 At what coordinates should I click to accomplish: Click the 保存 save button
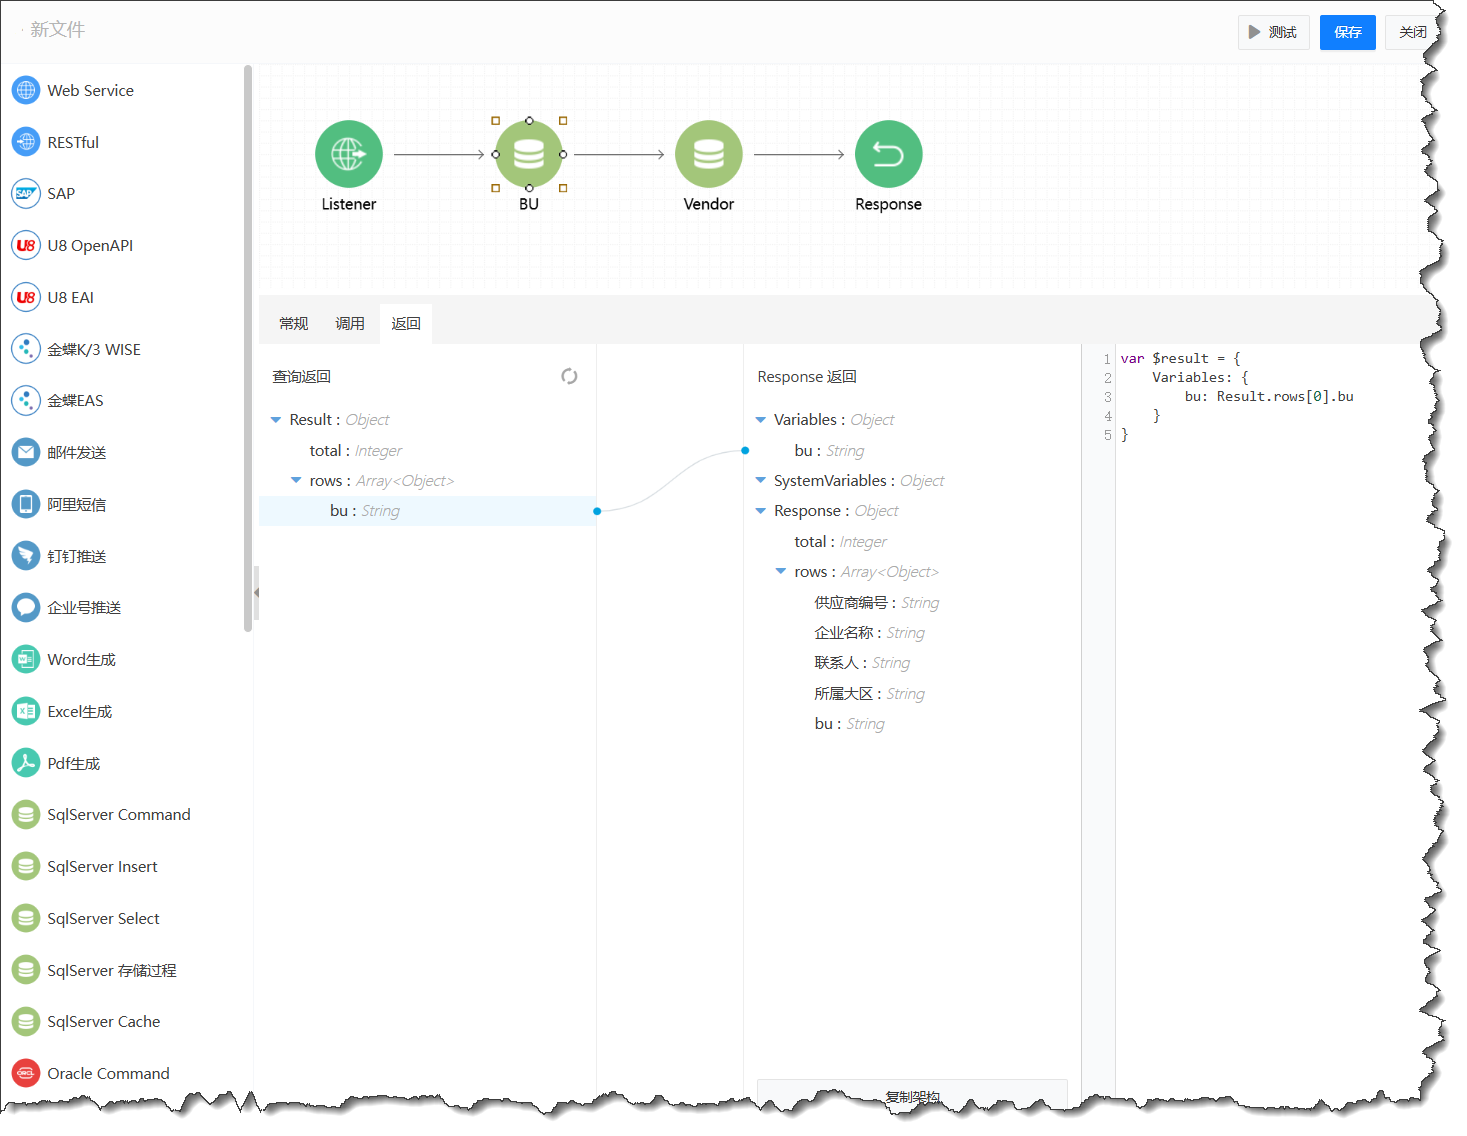pyautogui.click(x=1347, y=32)
